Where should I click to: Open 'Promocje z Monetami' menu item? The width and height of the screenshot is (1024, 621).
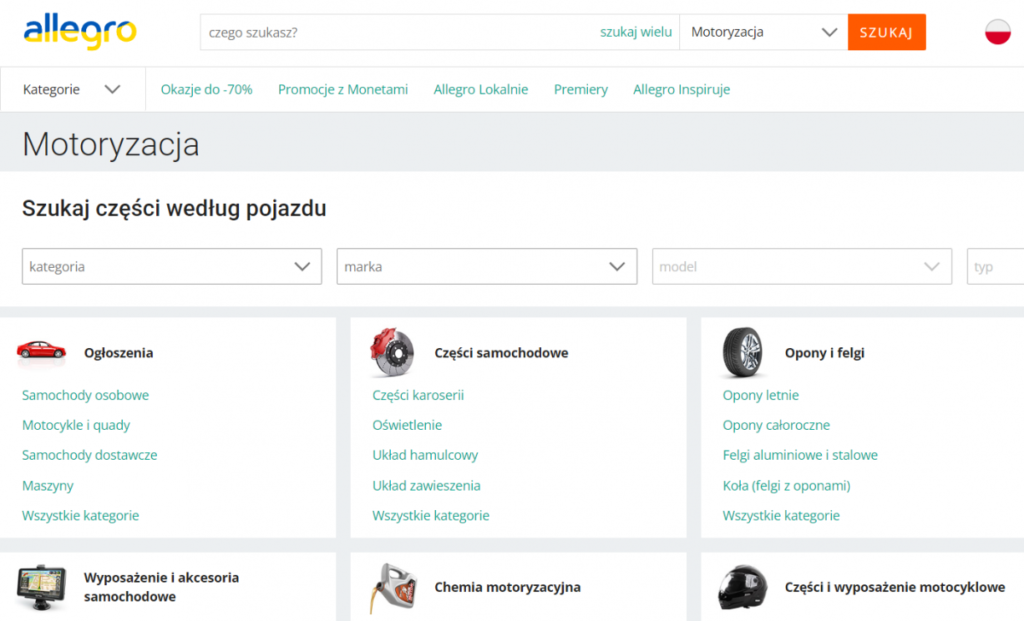[x=343, y=89]
